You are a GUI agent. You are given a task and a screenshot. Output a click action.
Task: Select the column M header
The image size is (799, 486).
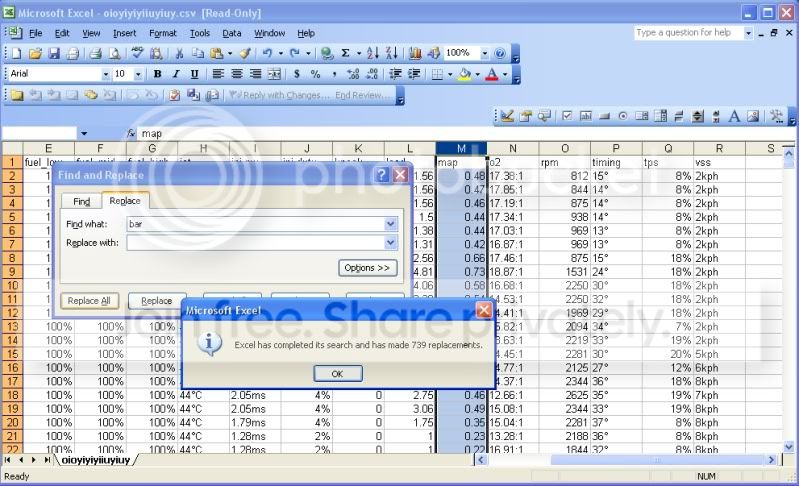[461, 148]
